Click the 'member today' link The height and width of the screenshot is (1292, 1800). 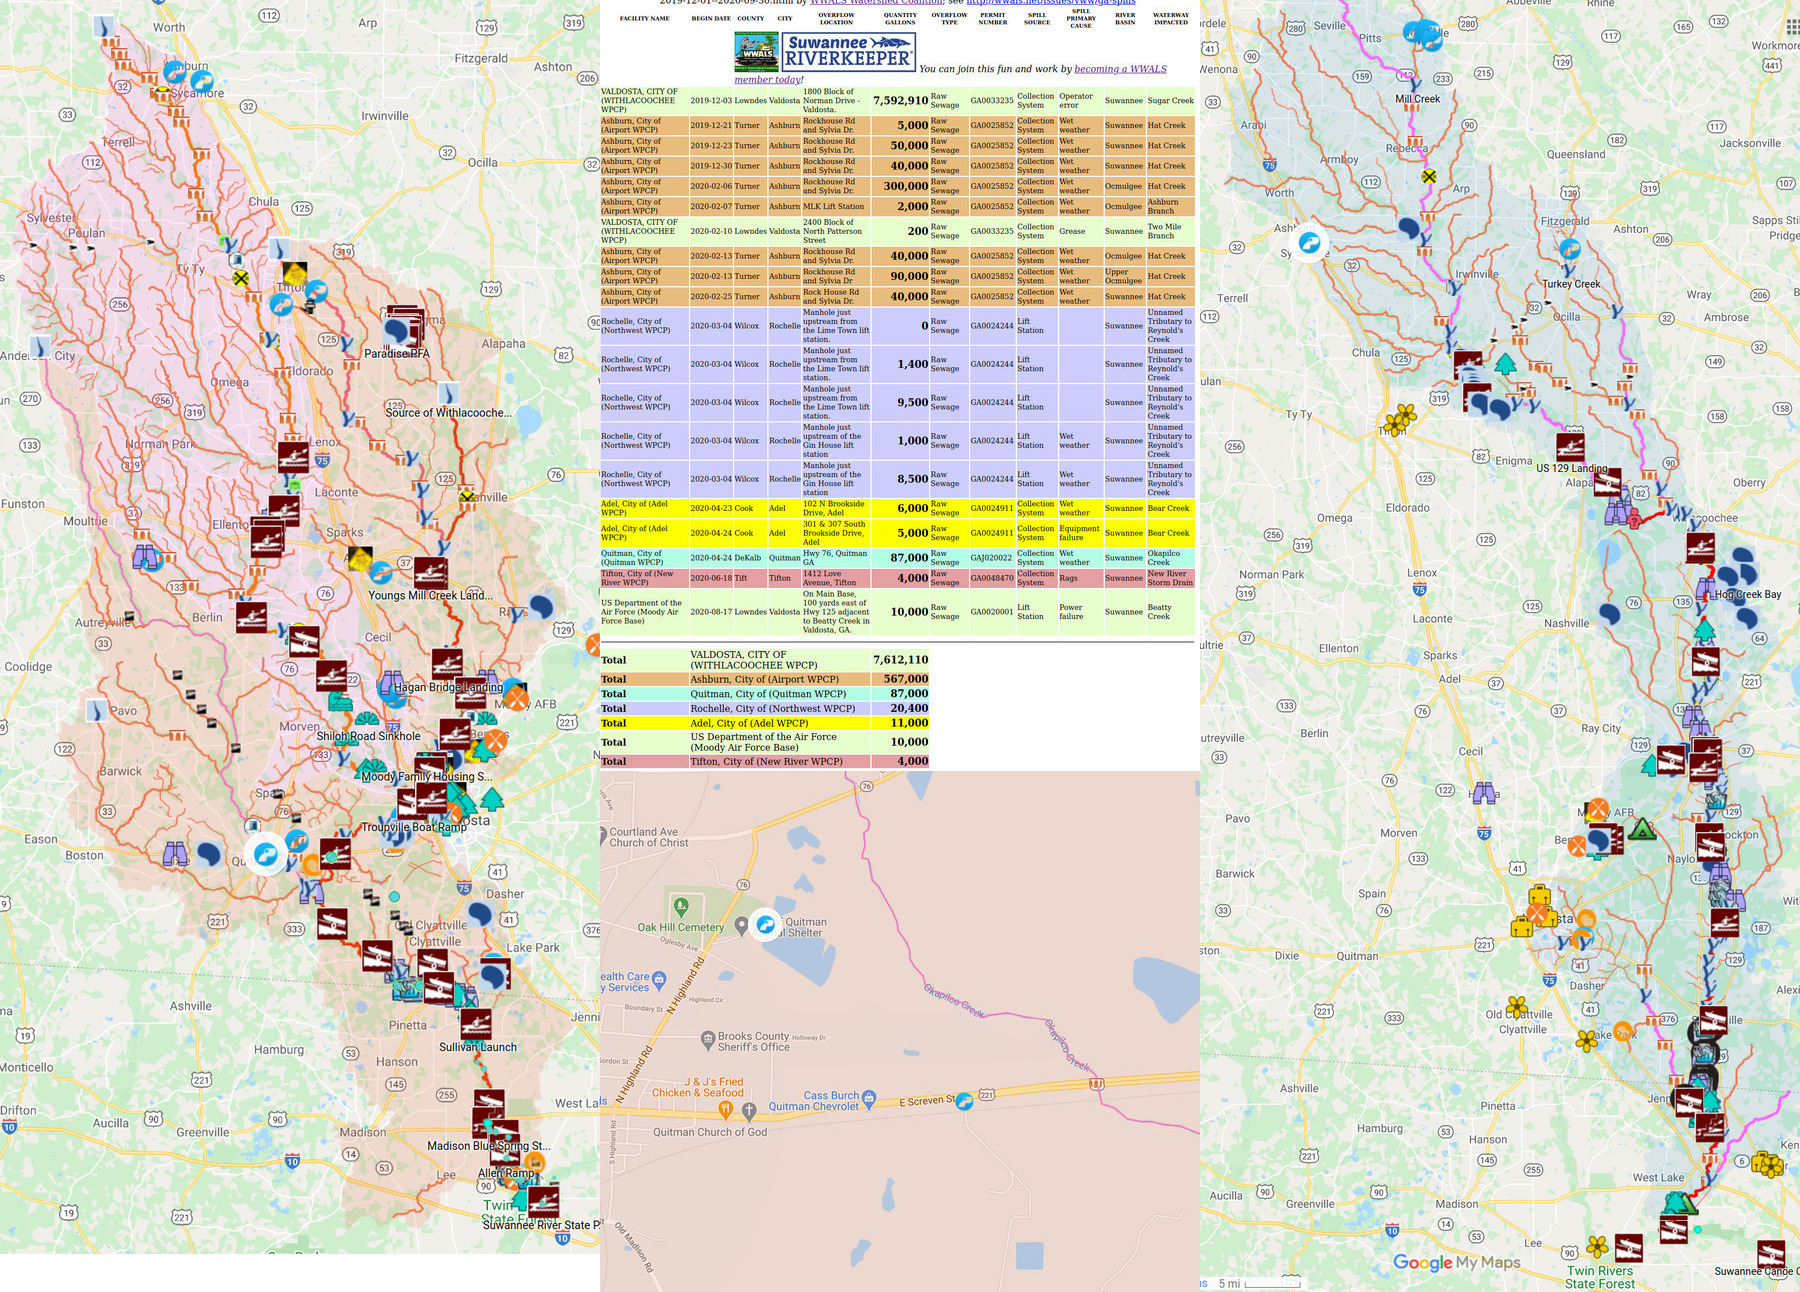[x=767, y=80]
